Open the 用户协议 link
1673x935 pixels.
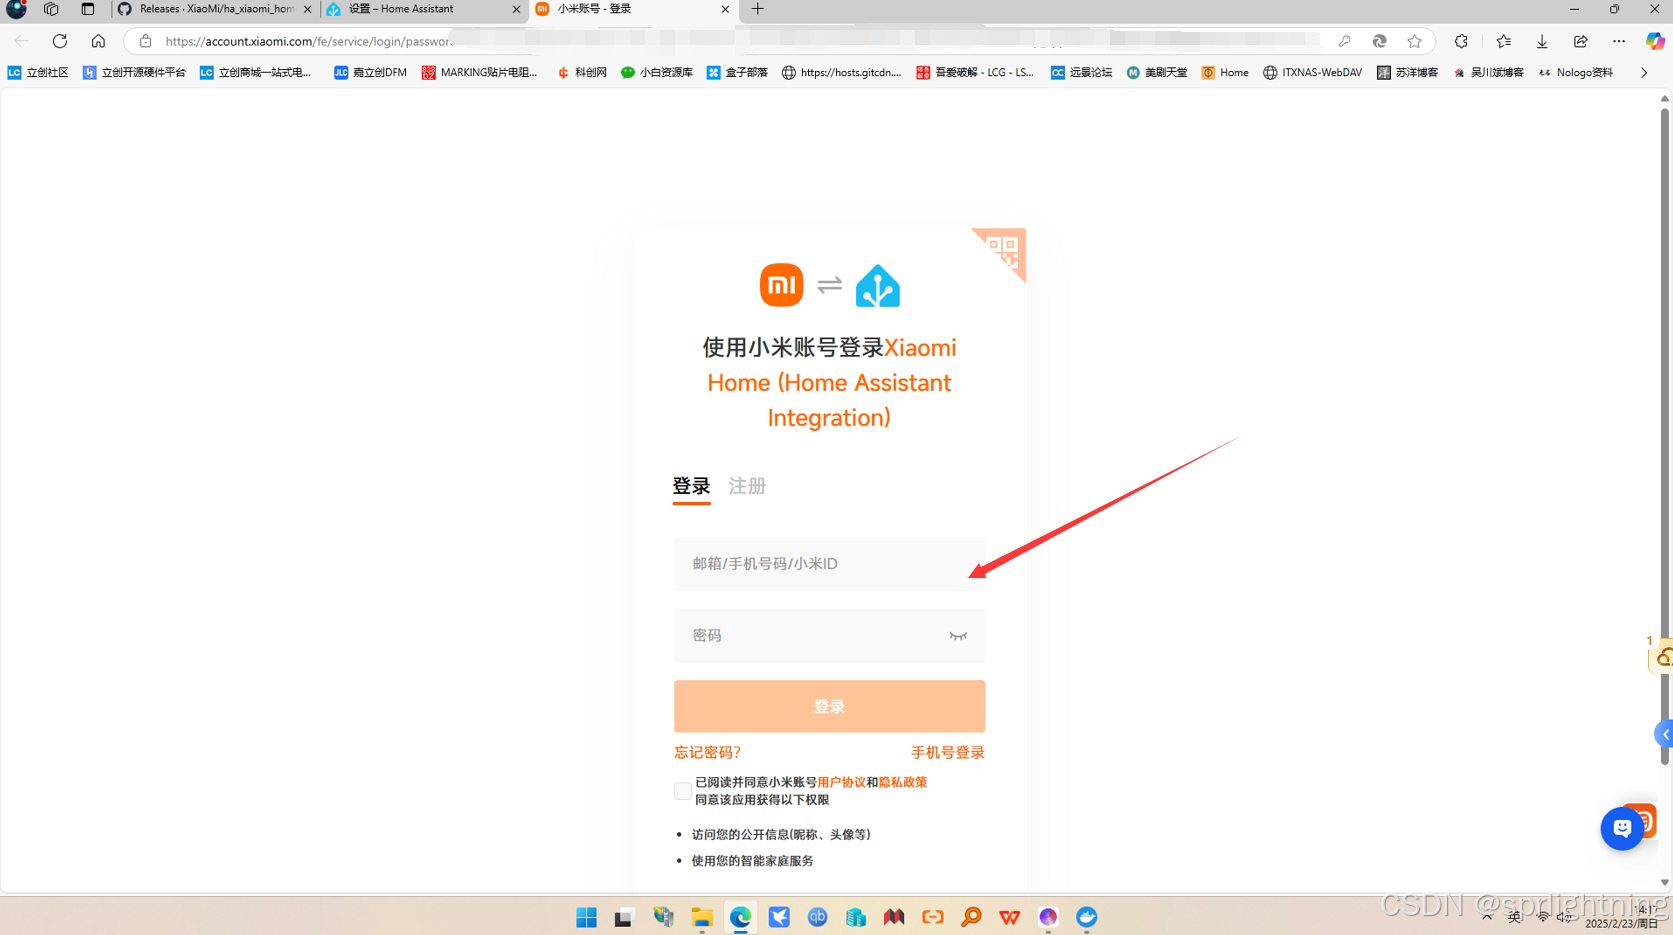(x=841, y=783)
